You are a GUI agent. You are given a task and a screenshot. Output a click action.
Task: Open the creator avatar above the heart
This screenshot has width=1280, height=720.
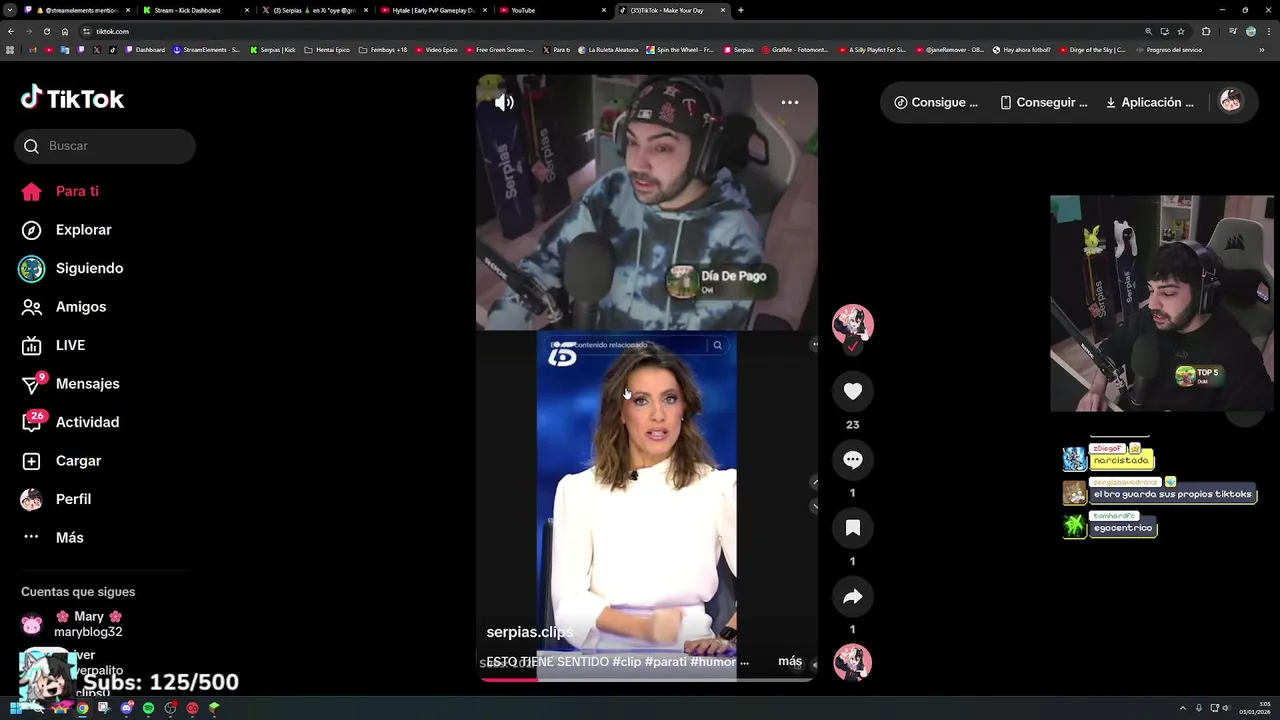tap(852, 325)
